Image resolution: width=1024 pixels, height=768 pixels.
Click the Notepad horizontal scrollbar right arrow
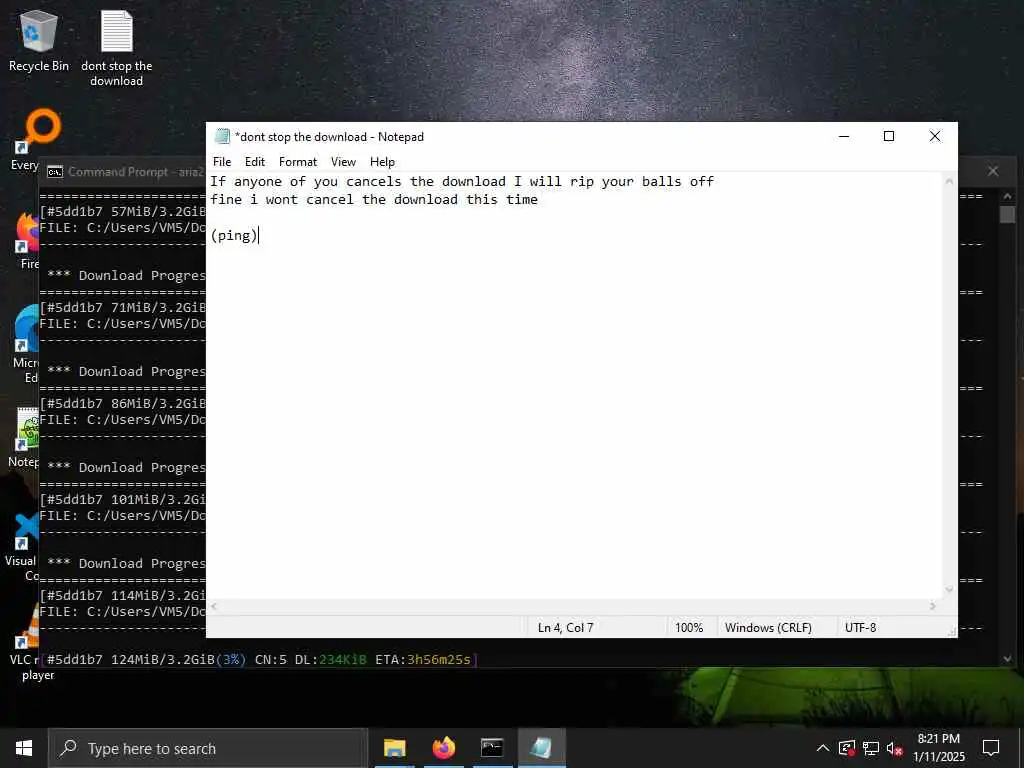tap(933, 606)
